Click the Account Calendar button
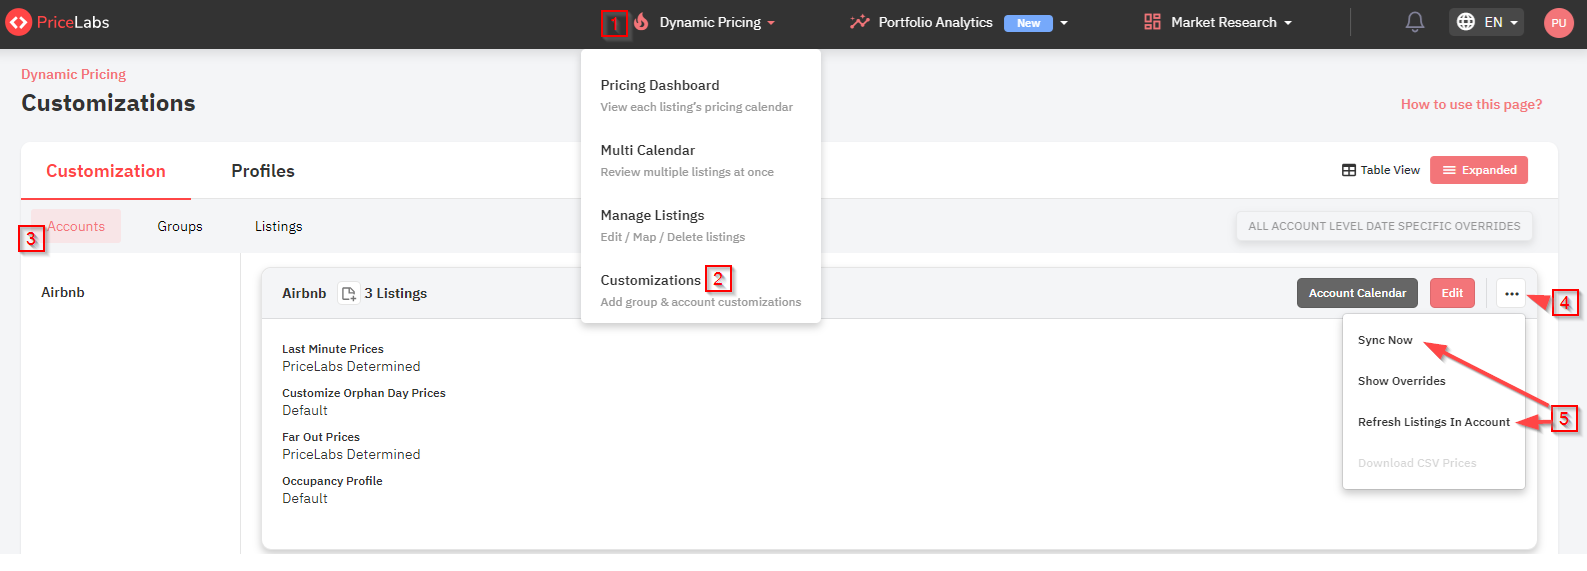The image size is (1587, 571). [1357, 293]
